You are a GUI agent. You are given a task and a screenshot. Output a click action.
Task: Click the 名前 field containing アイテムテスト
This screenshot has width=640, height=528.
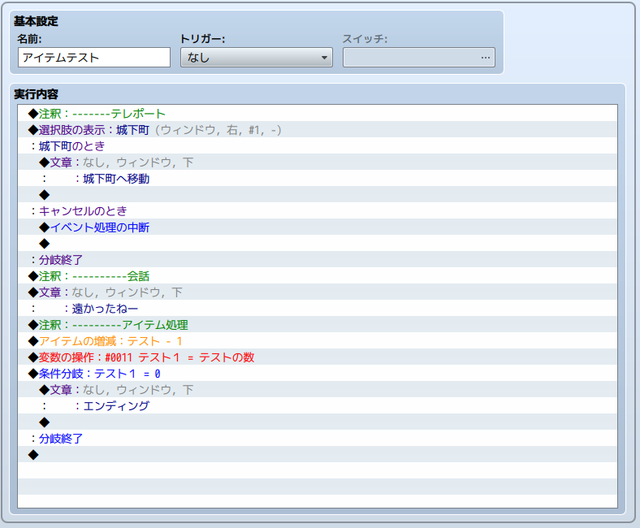(94, 58)
